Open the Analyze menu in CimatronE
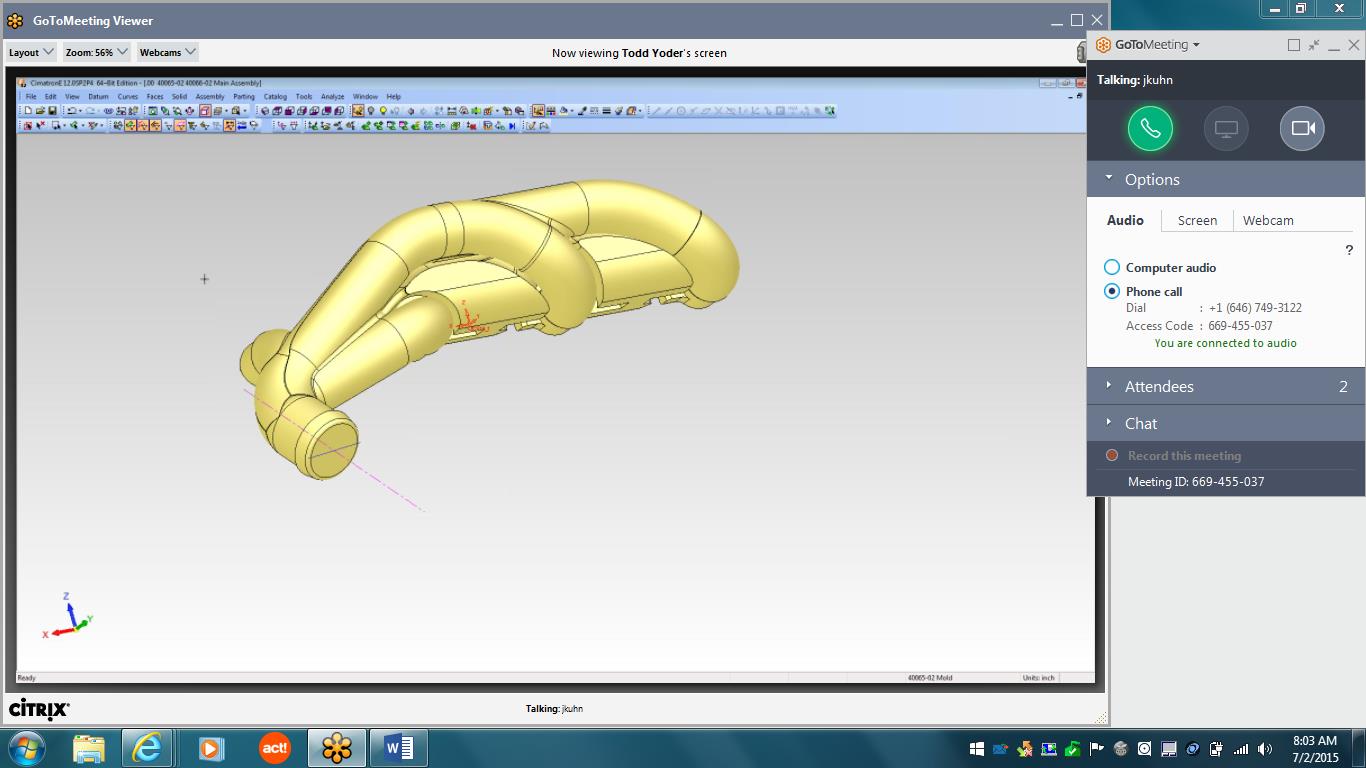 point(333,97)
